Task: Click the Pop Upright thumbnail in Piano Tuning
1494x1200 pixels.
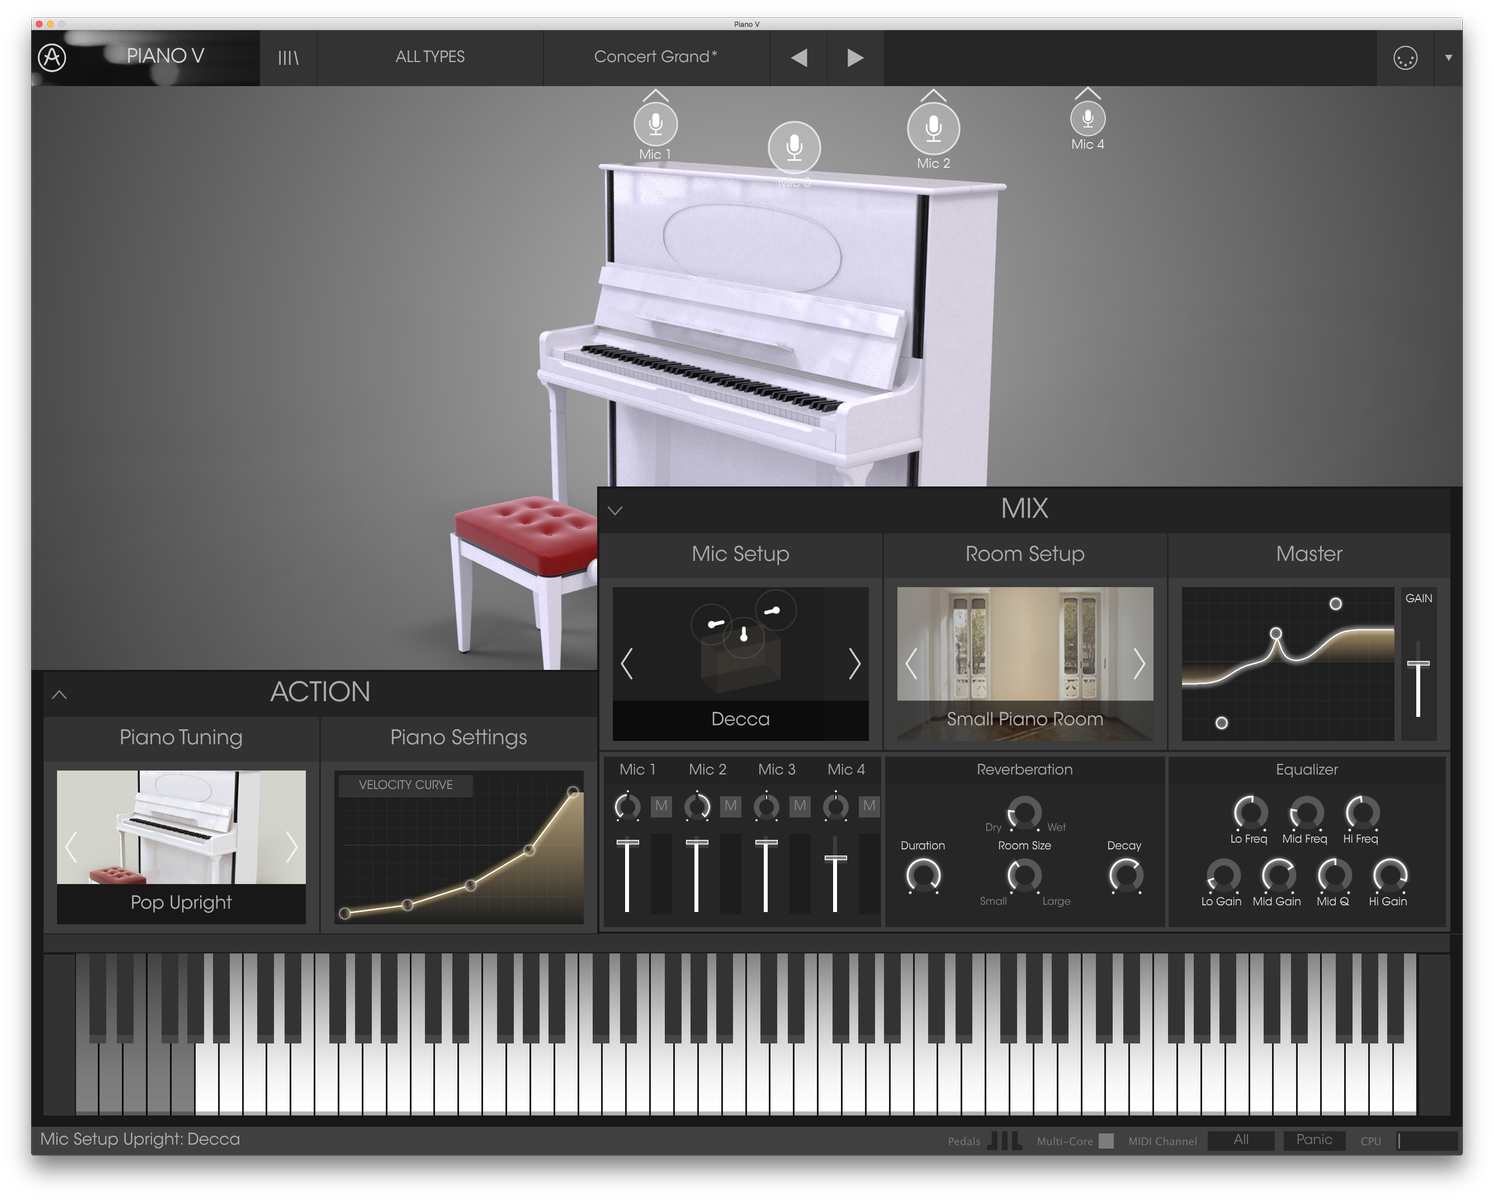Action: (181, 827)
